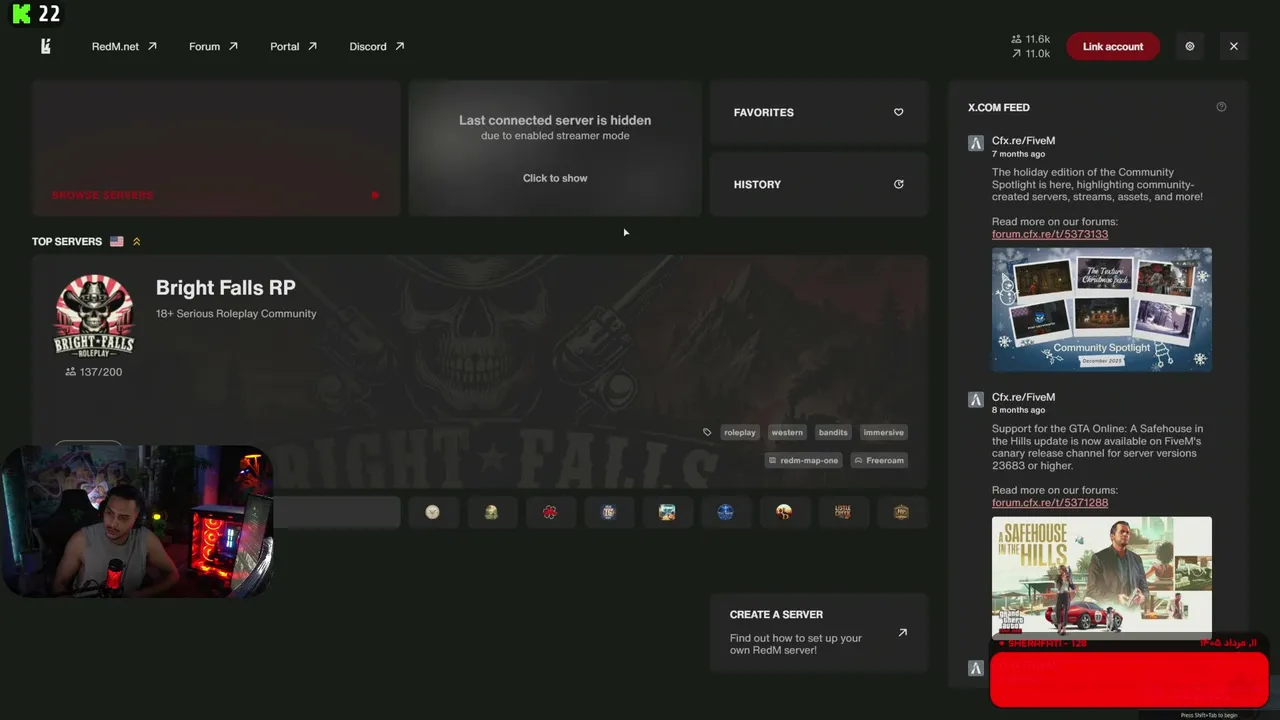Select the western tag
Image resolution: width=1280 pixels, height=720 pixels.
click(x=787, y=432)
